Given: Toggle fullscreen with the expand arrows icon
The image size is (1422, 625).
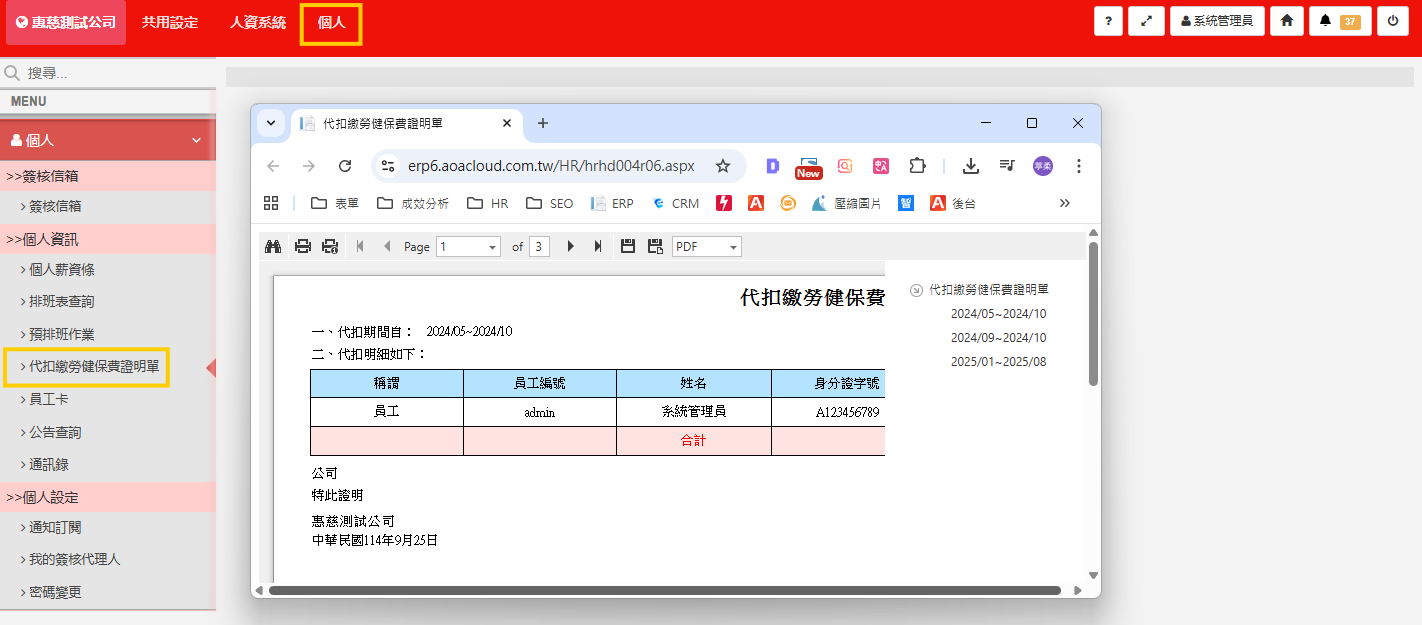Looking at the screenshot, I should 1146,21.
